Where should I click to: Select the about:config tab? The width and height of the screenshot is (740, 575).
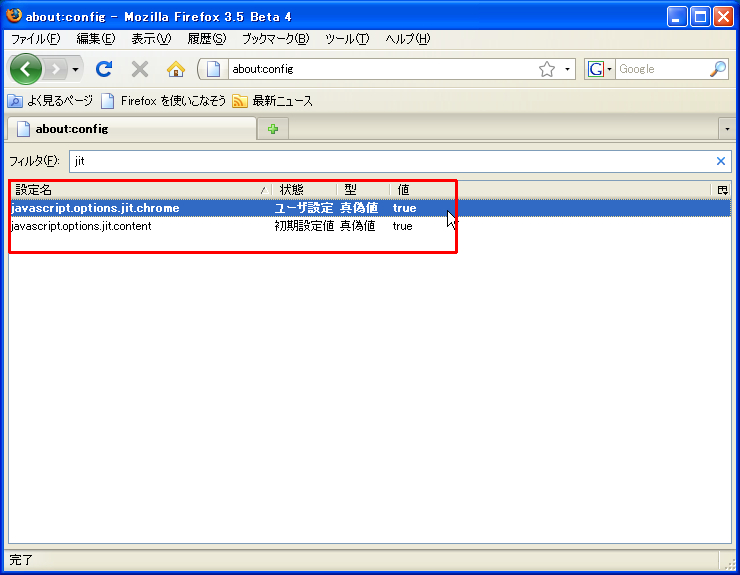132,129
